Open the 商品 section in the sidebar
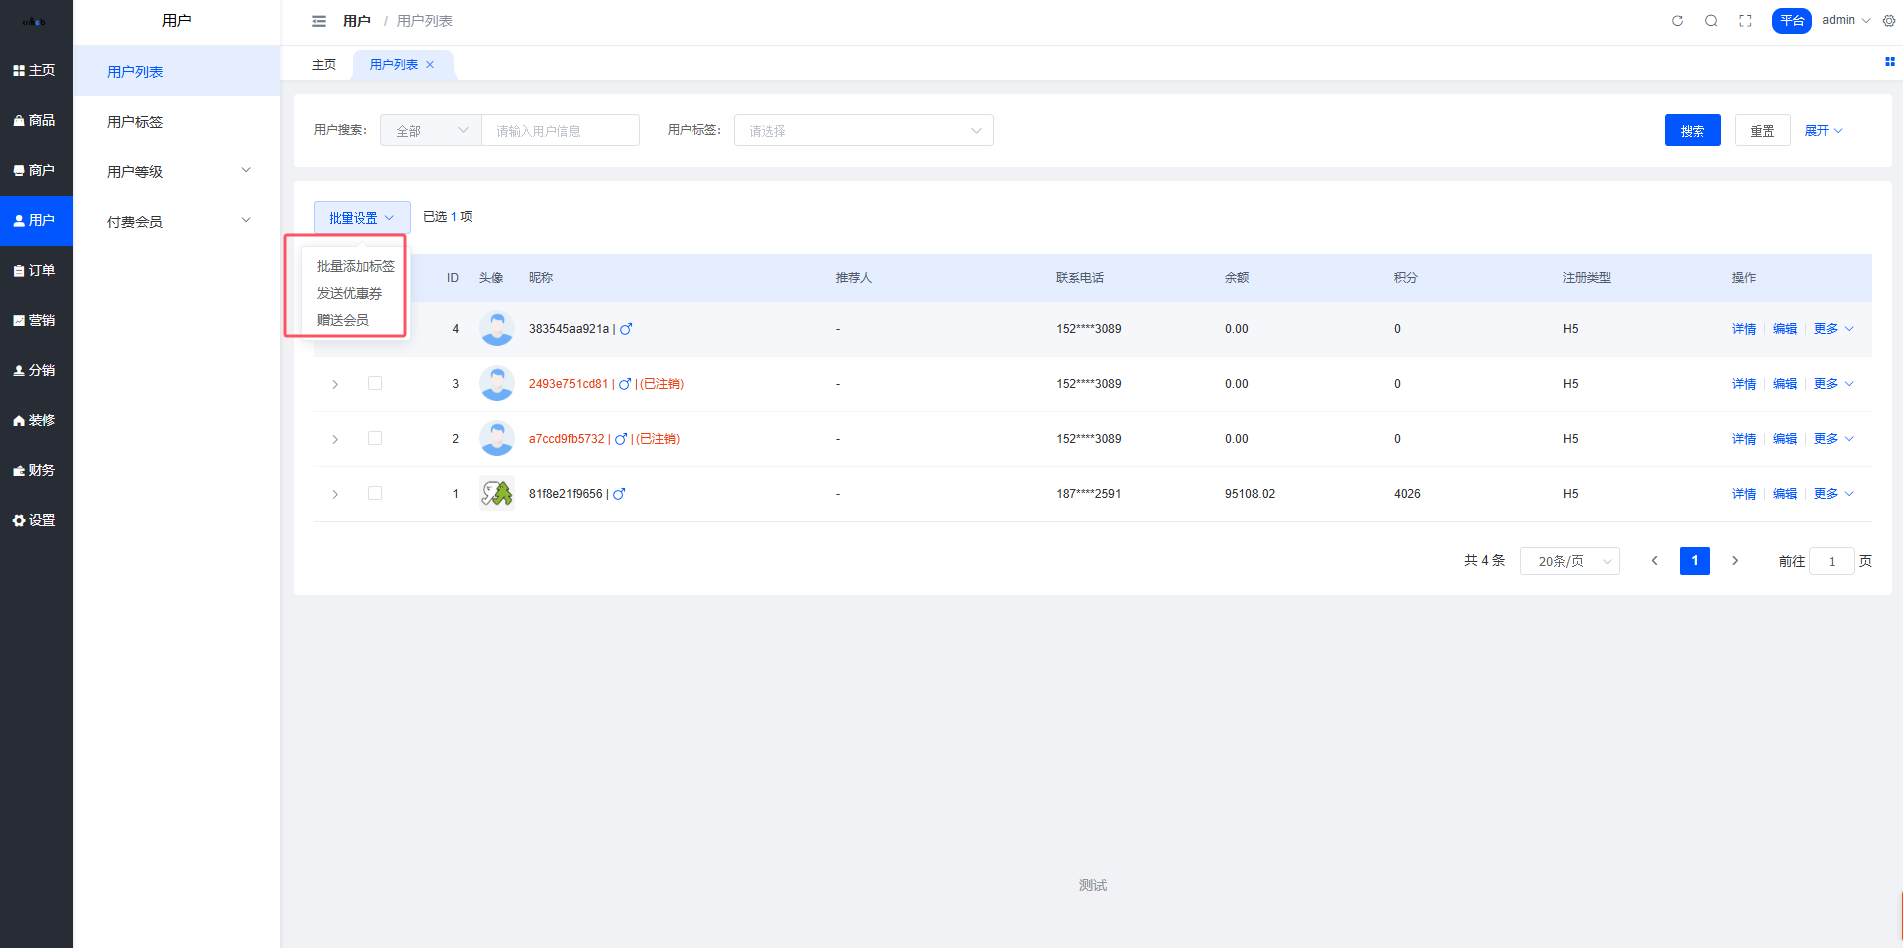The image size is (1903, 948). pos(36,120)
